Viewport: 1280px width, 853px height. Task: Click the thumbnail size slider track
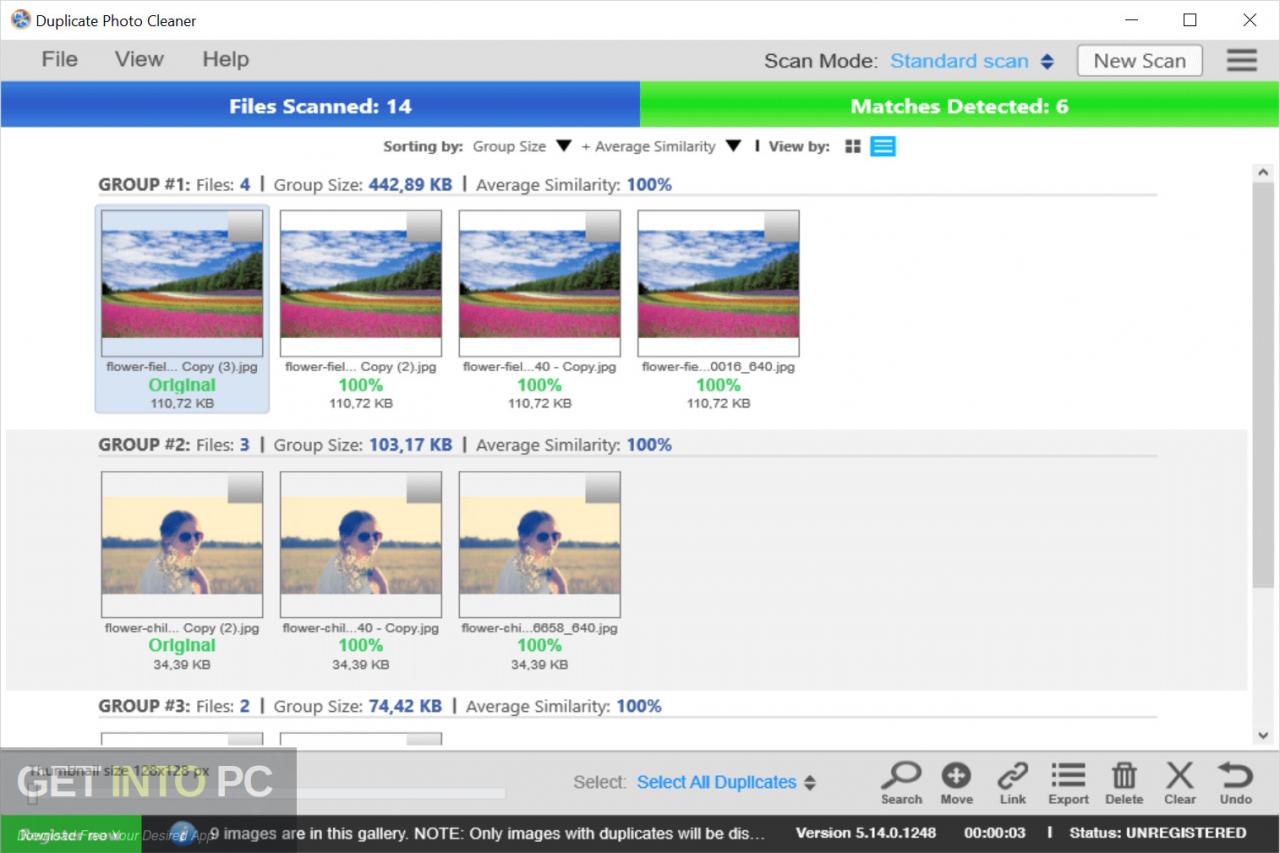(268, 795)
